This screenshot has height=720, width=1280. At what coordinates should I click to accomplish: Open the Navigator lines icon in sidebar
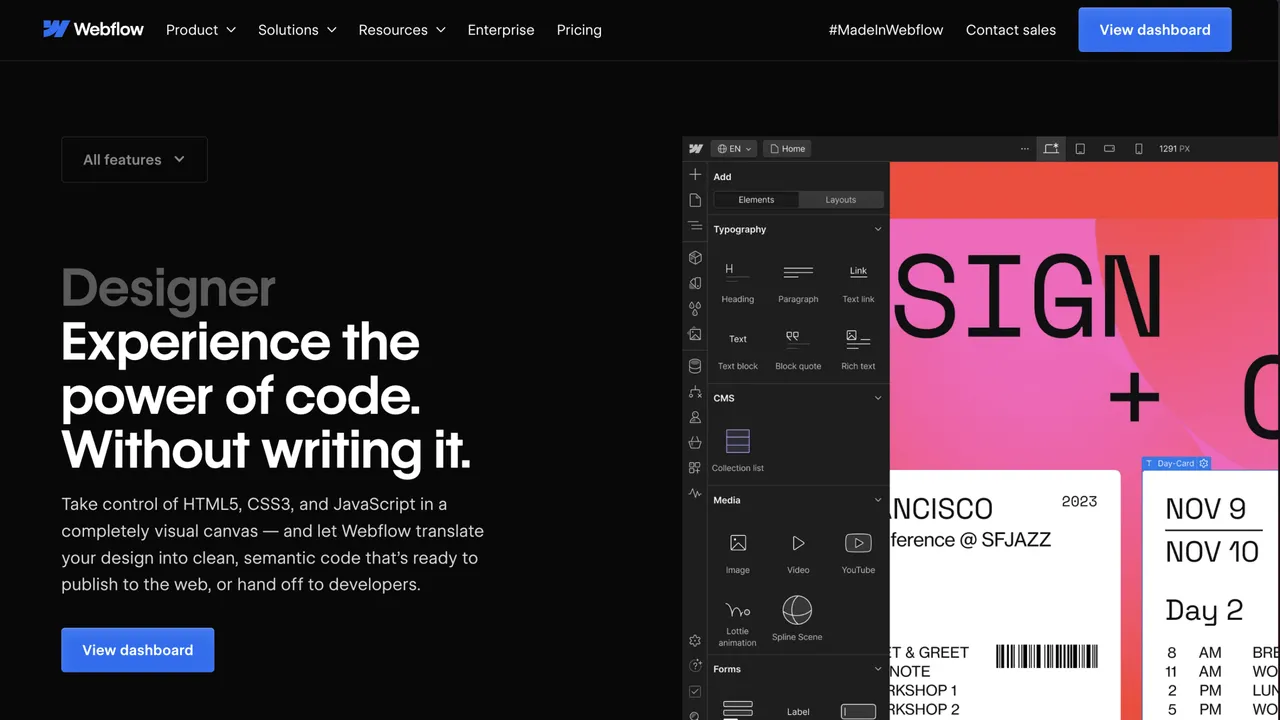pos(695,226)
